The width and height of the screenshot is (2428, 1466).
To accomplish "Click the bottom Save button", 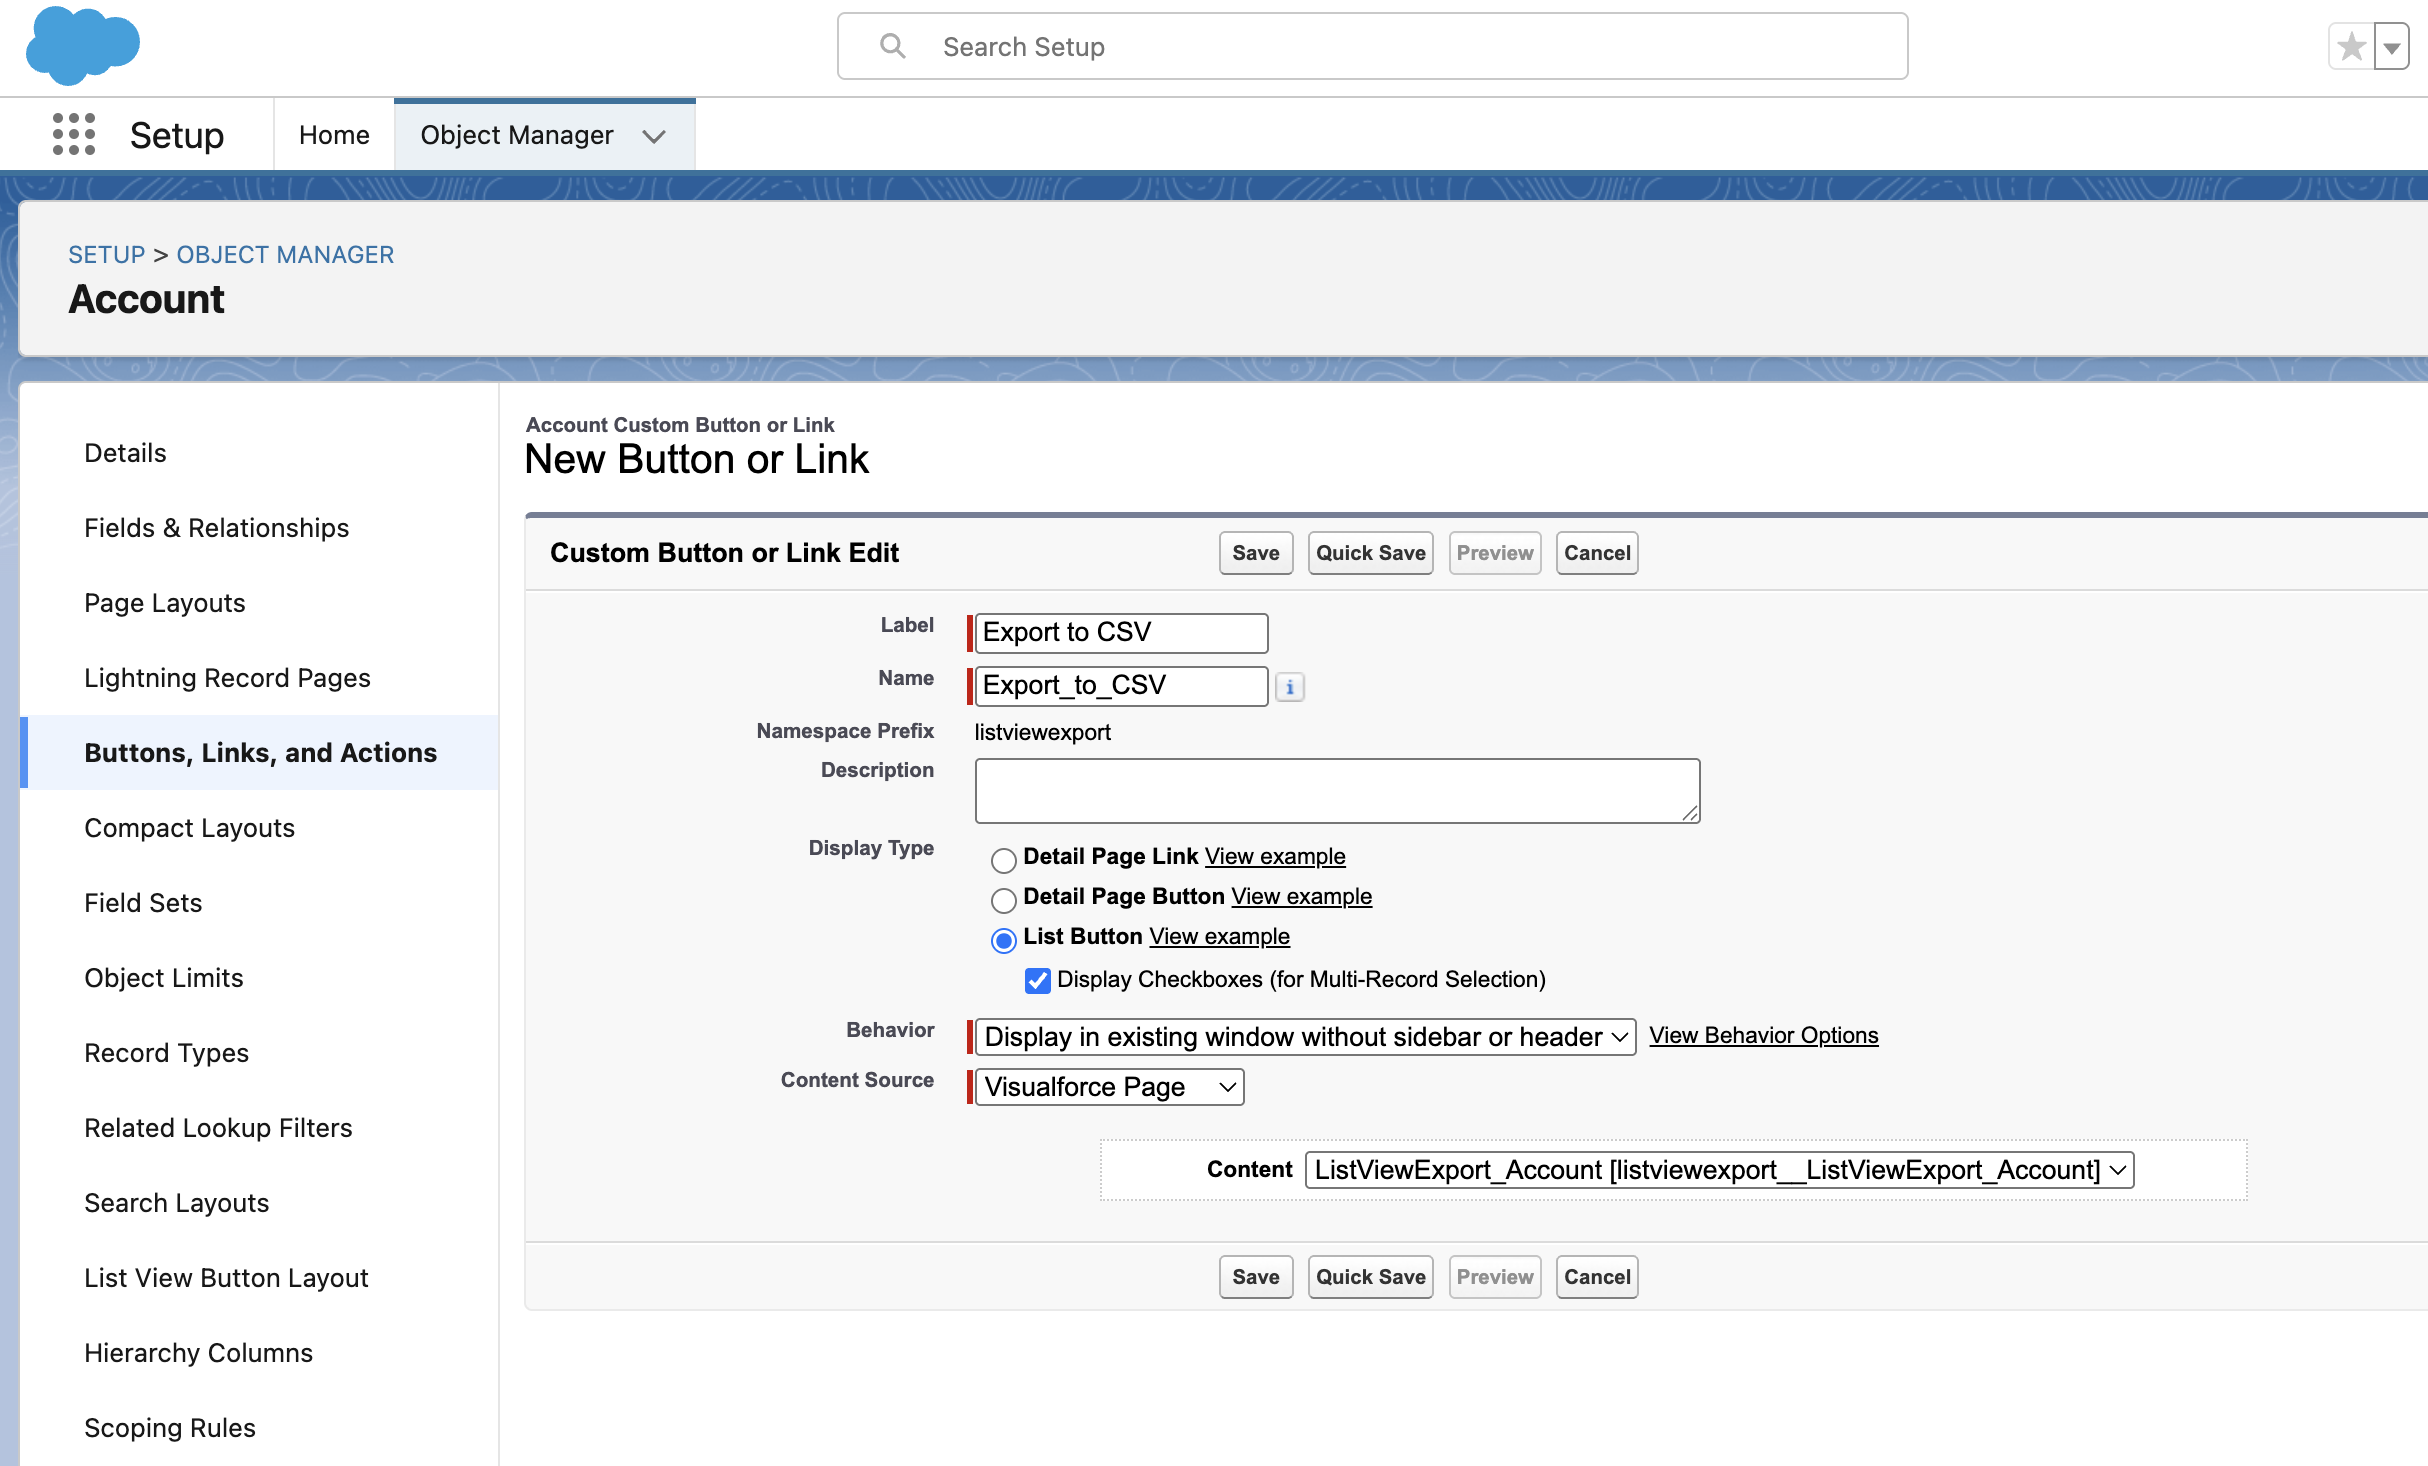I will (1256, 1277).
